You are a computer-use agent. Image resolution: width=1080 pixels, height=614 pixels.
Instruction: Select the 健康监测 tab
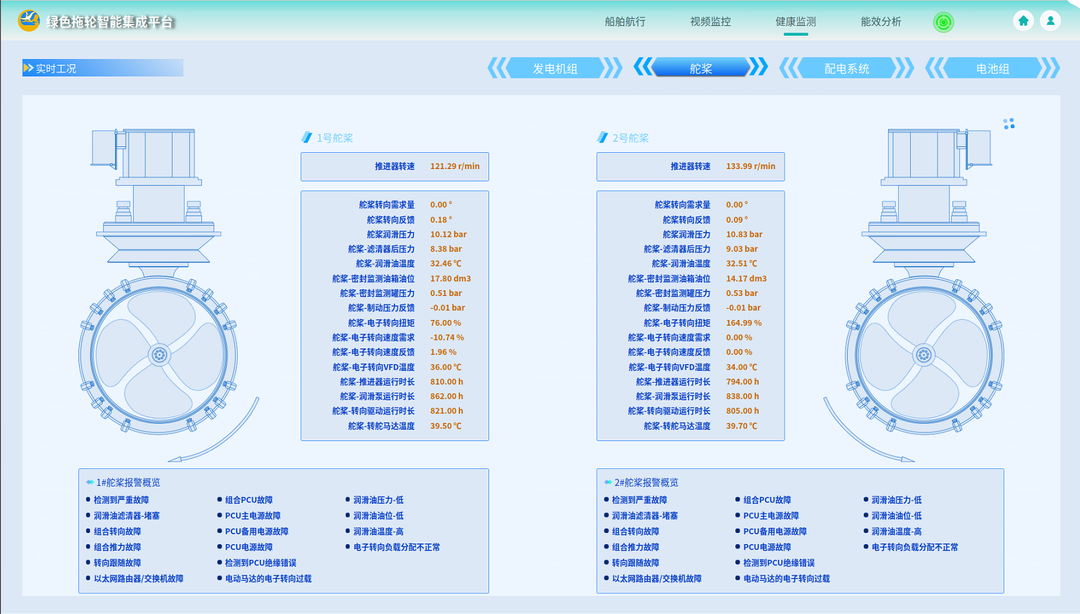tap(795, 22)
